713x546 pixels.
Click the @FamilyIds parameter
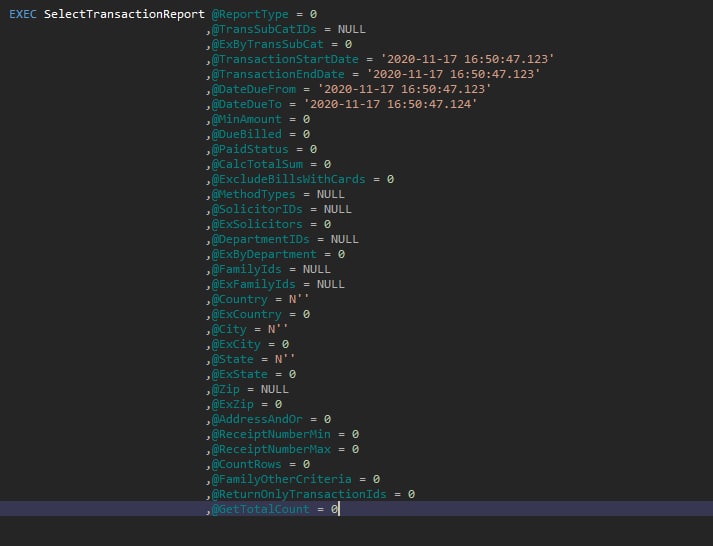tap(246, 269)
